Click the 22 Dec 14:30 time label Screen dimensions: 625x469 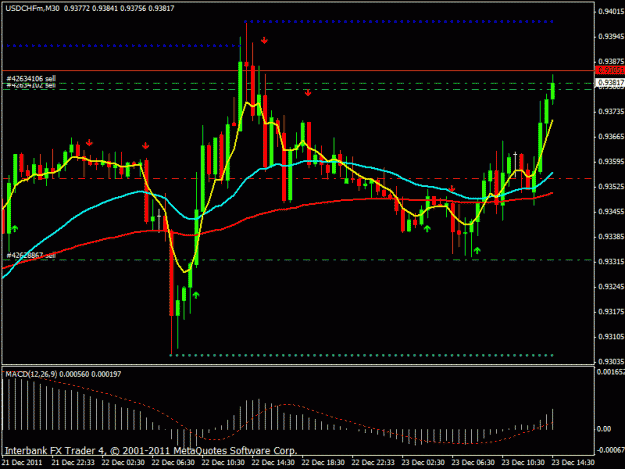273,463
